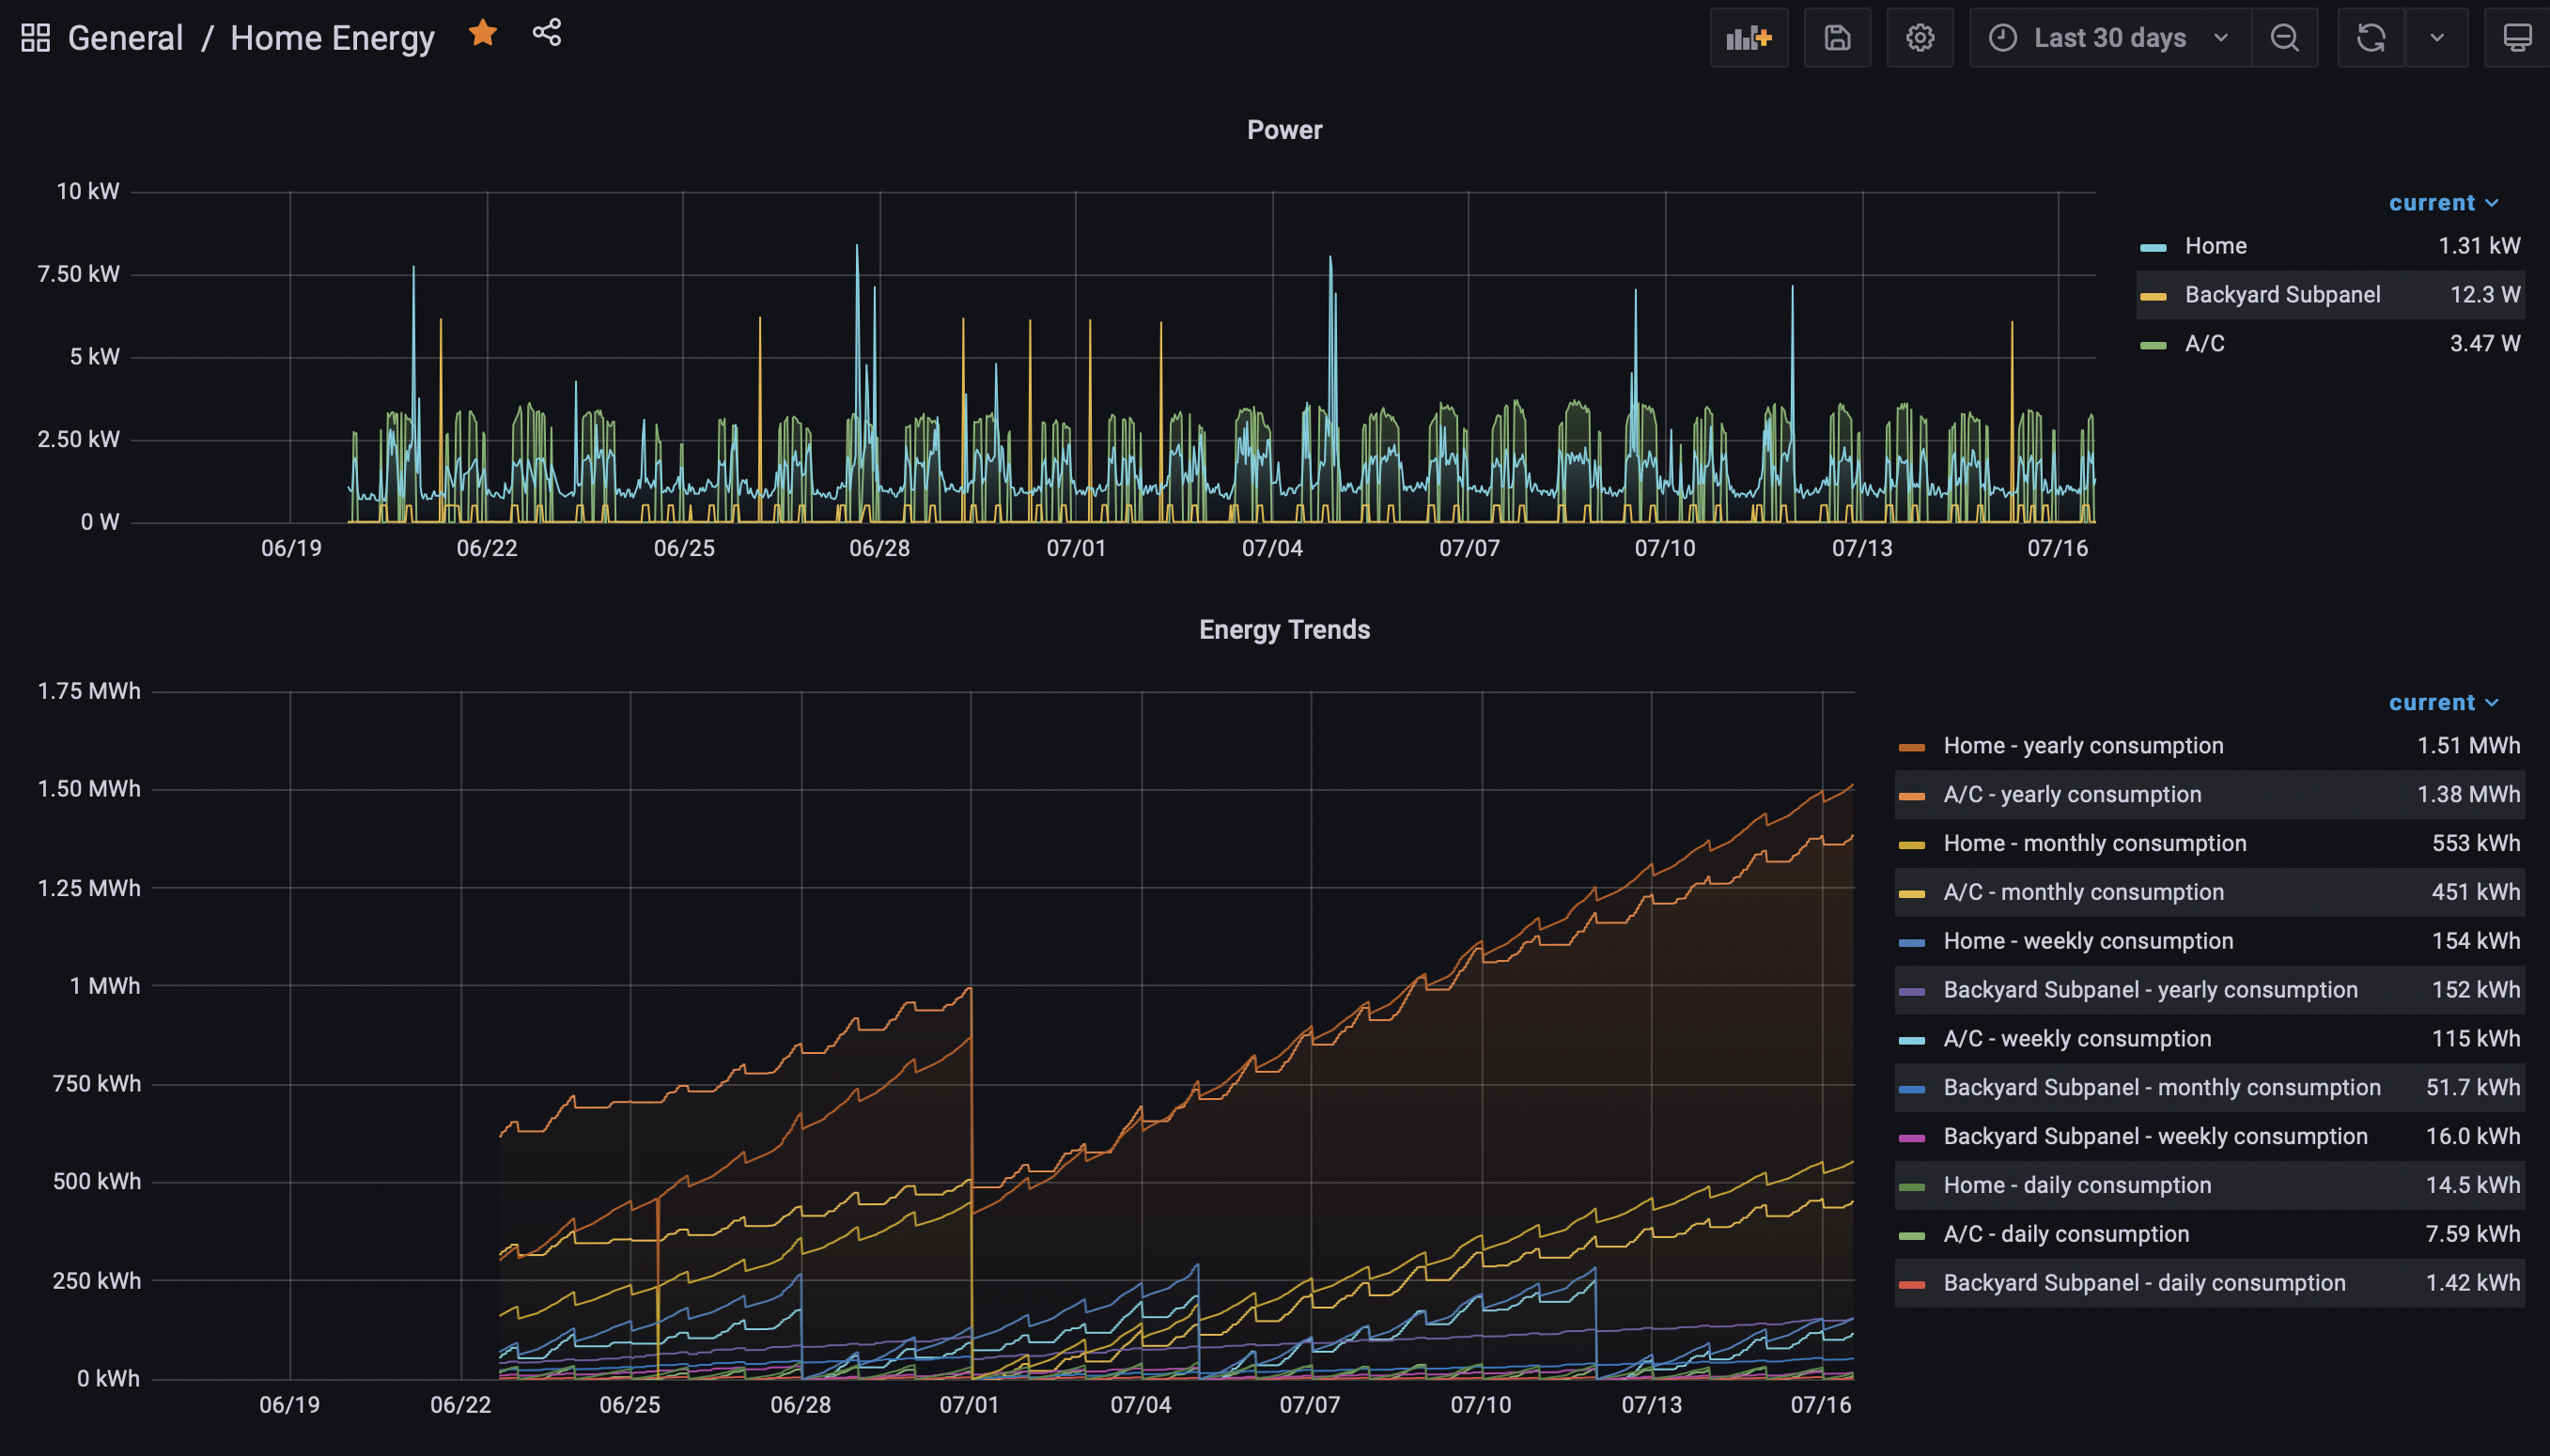Select Home - daily consumption legend entry
The height and width of the screenshot is (1456, 2550).
tap(2077, 1186)
